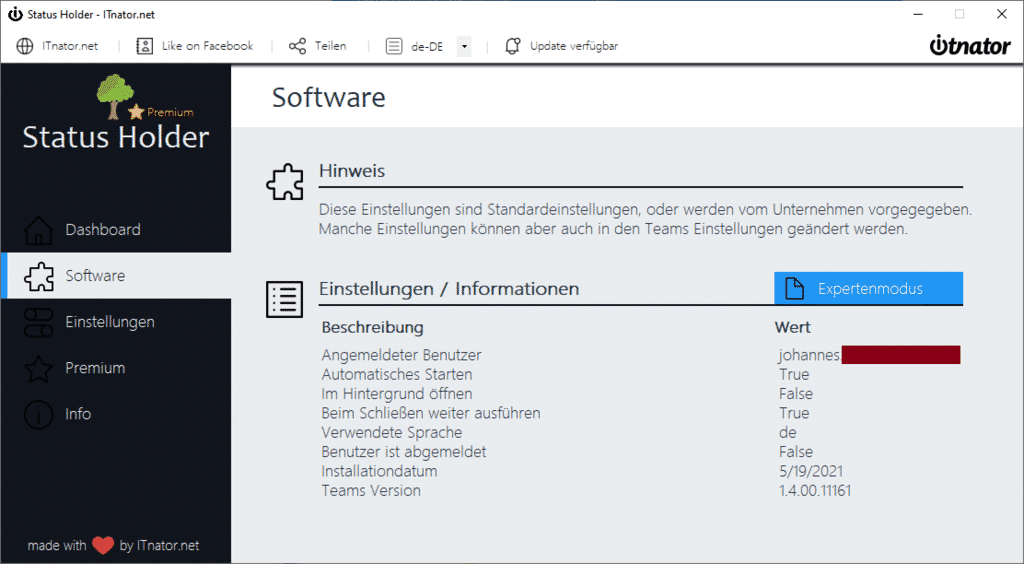Viewport: 1024px width, 564px height.
Task: Click the list icon beside Einstellungen / Informationen
Action: tap(285, 300)
